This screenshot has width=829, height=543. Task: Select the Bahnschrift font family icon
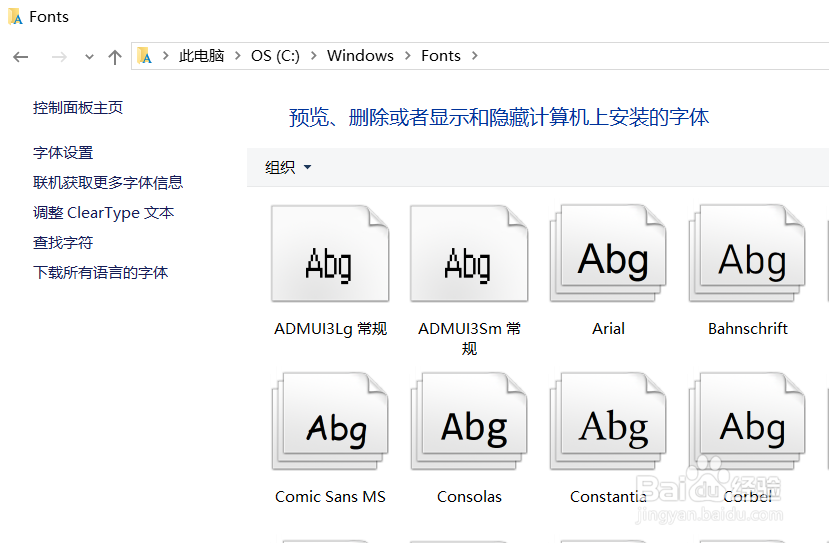pyautogui.click(x=748, y=254)
